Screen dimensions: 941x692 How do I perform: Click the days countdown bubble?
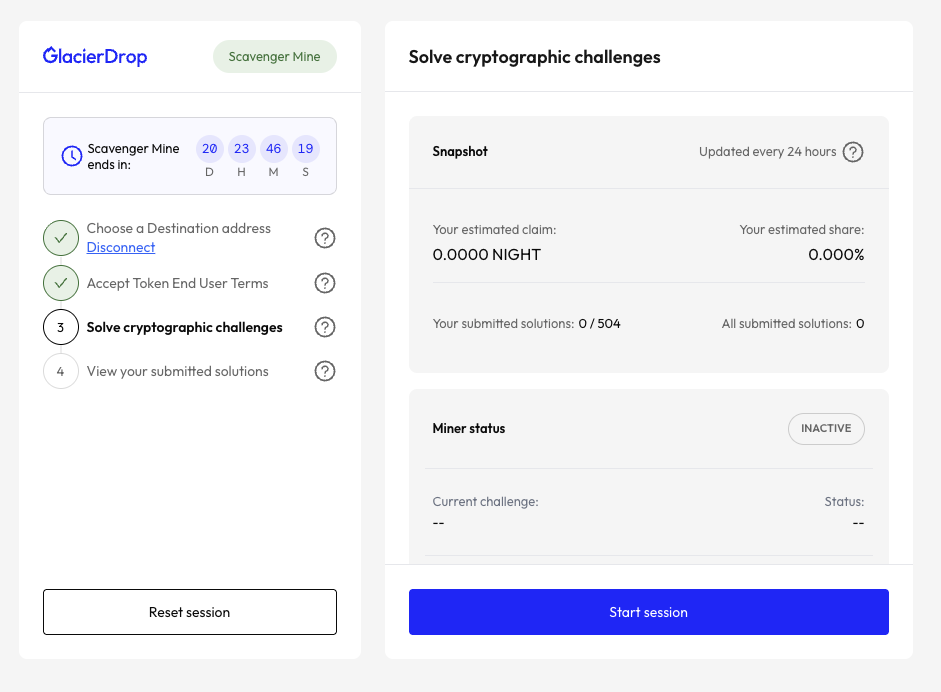coord(210,149)
